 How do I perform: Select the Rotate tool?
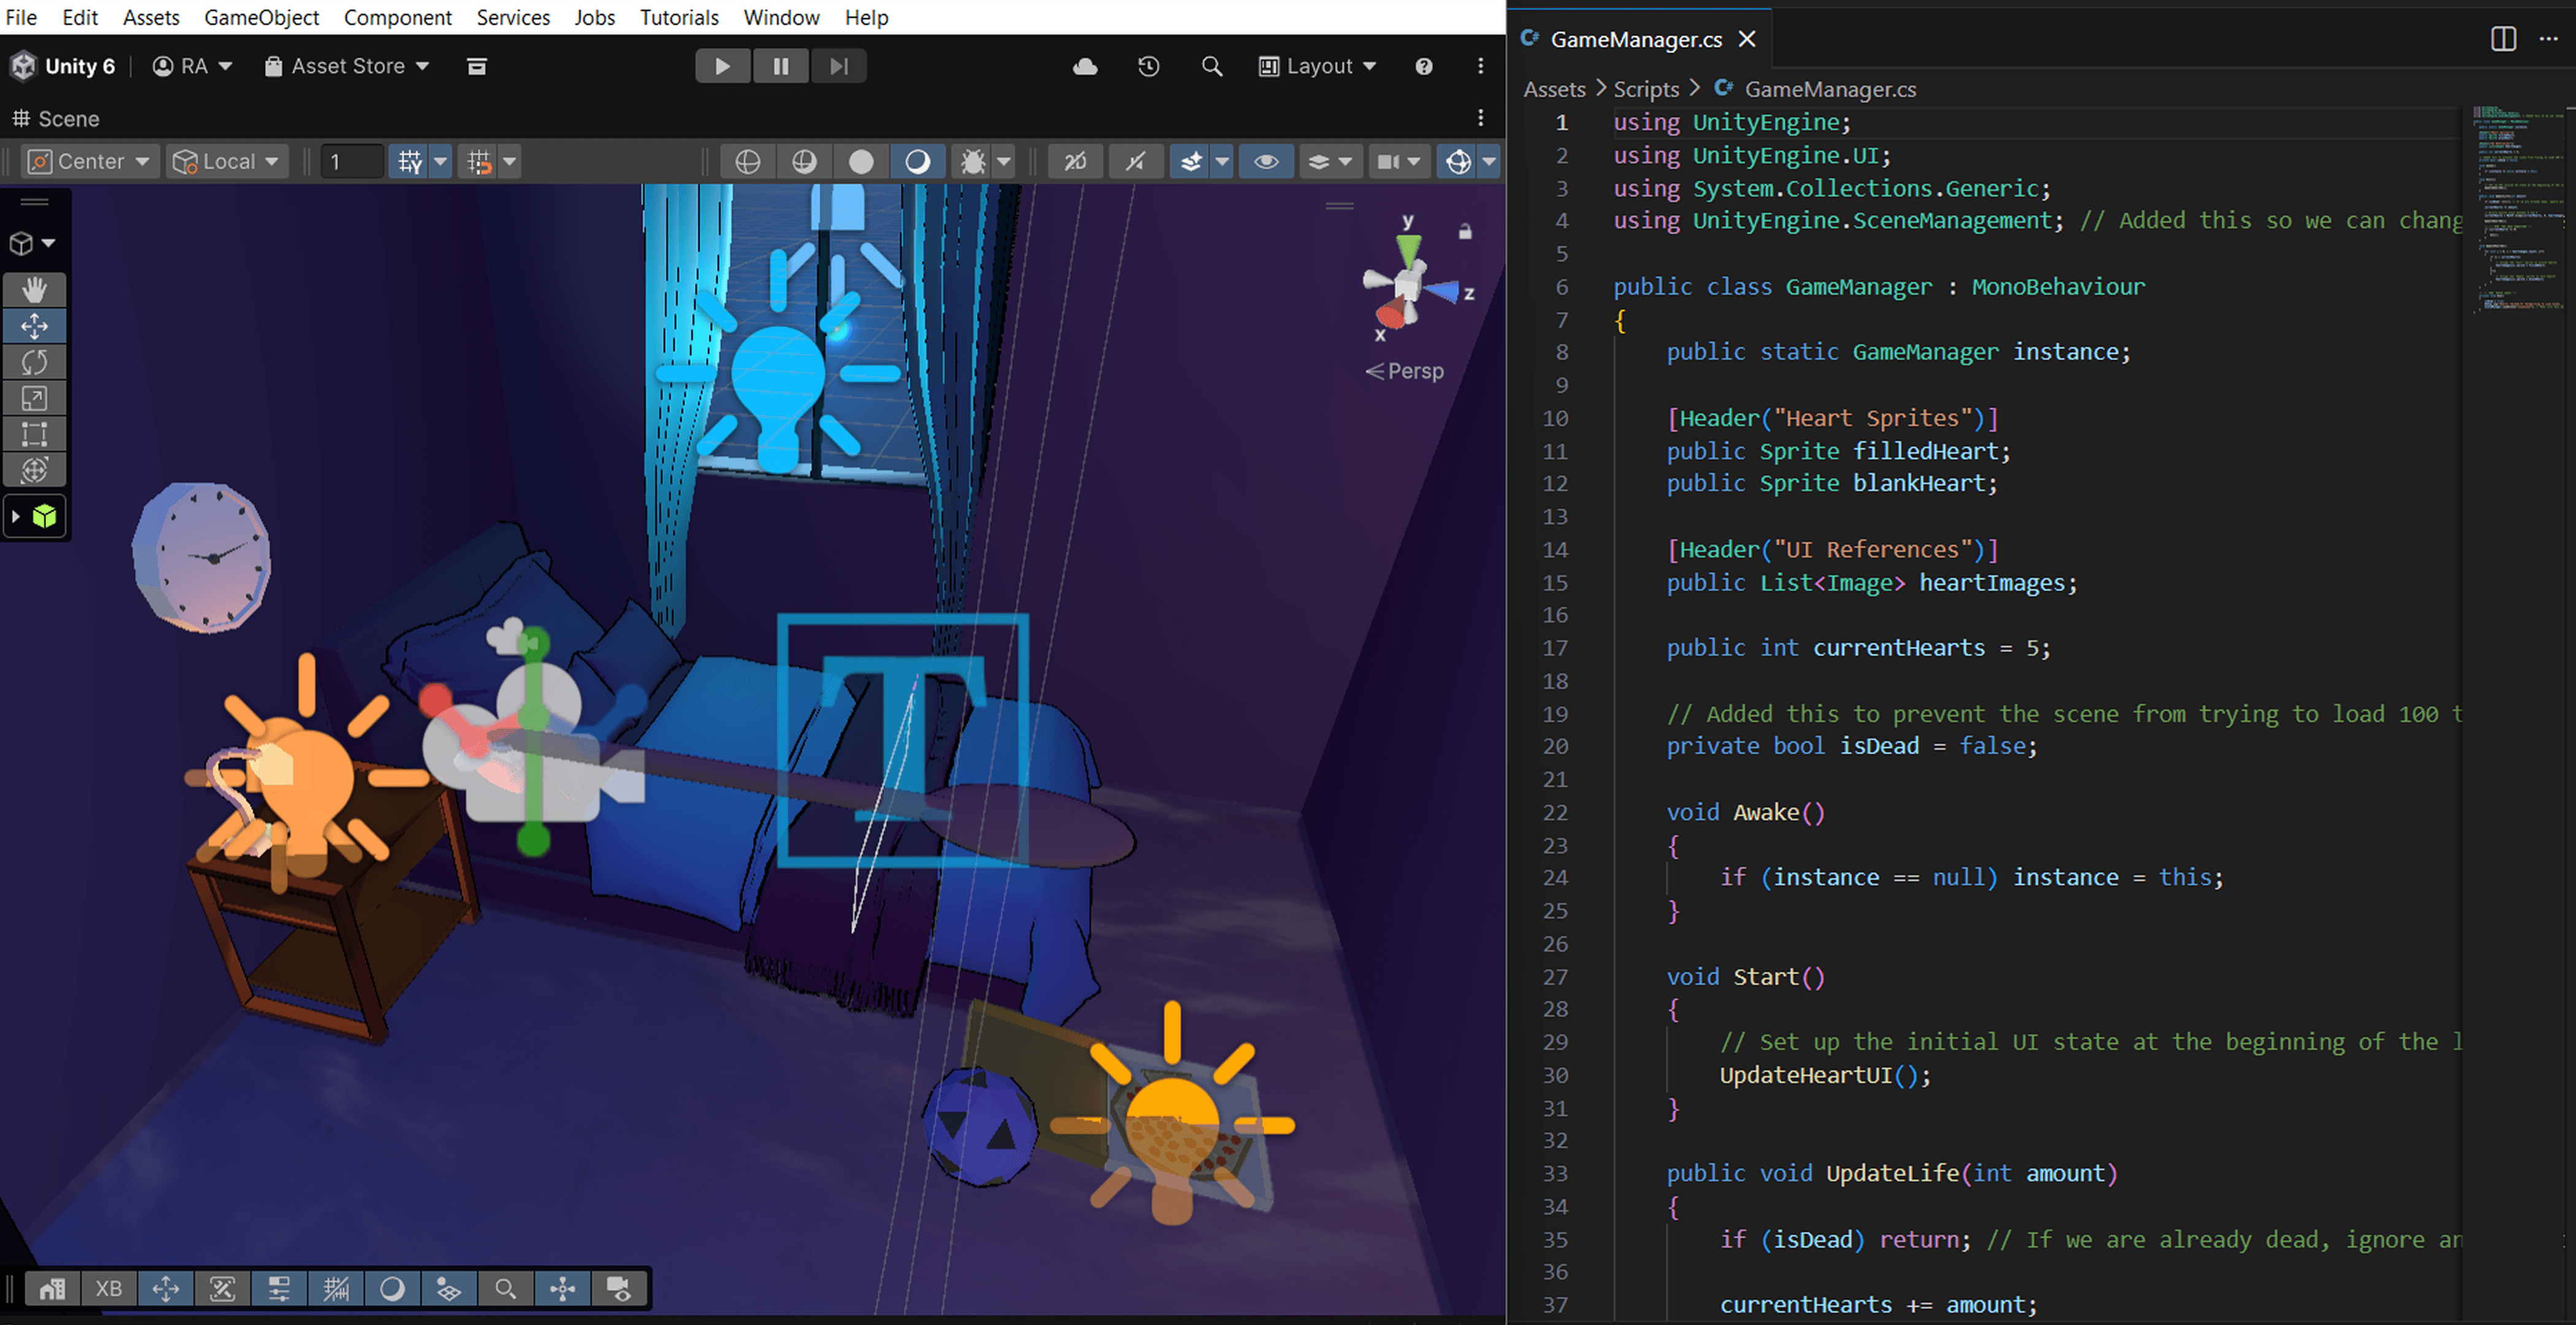click(x=34, y=362)
